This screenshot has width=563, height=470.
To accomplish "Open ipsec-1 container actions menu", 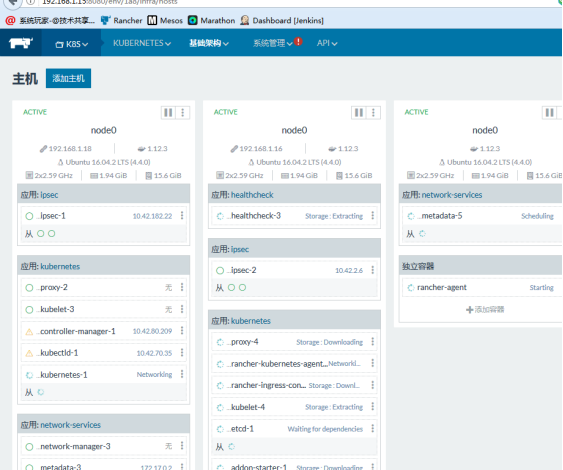I will click(x=182, y=215).
